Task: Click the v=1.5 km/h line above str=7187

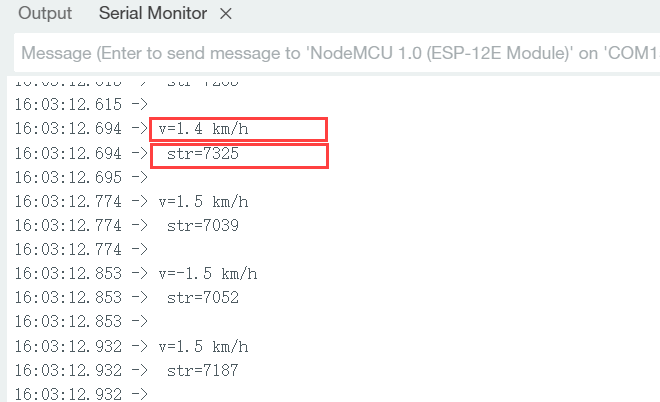Action: (203, 346)
